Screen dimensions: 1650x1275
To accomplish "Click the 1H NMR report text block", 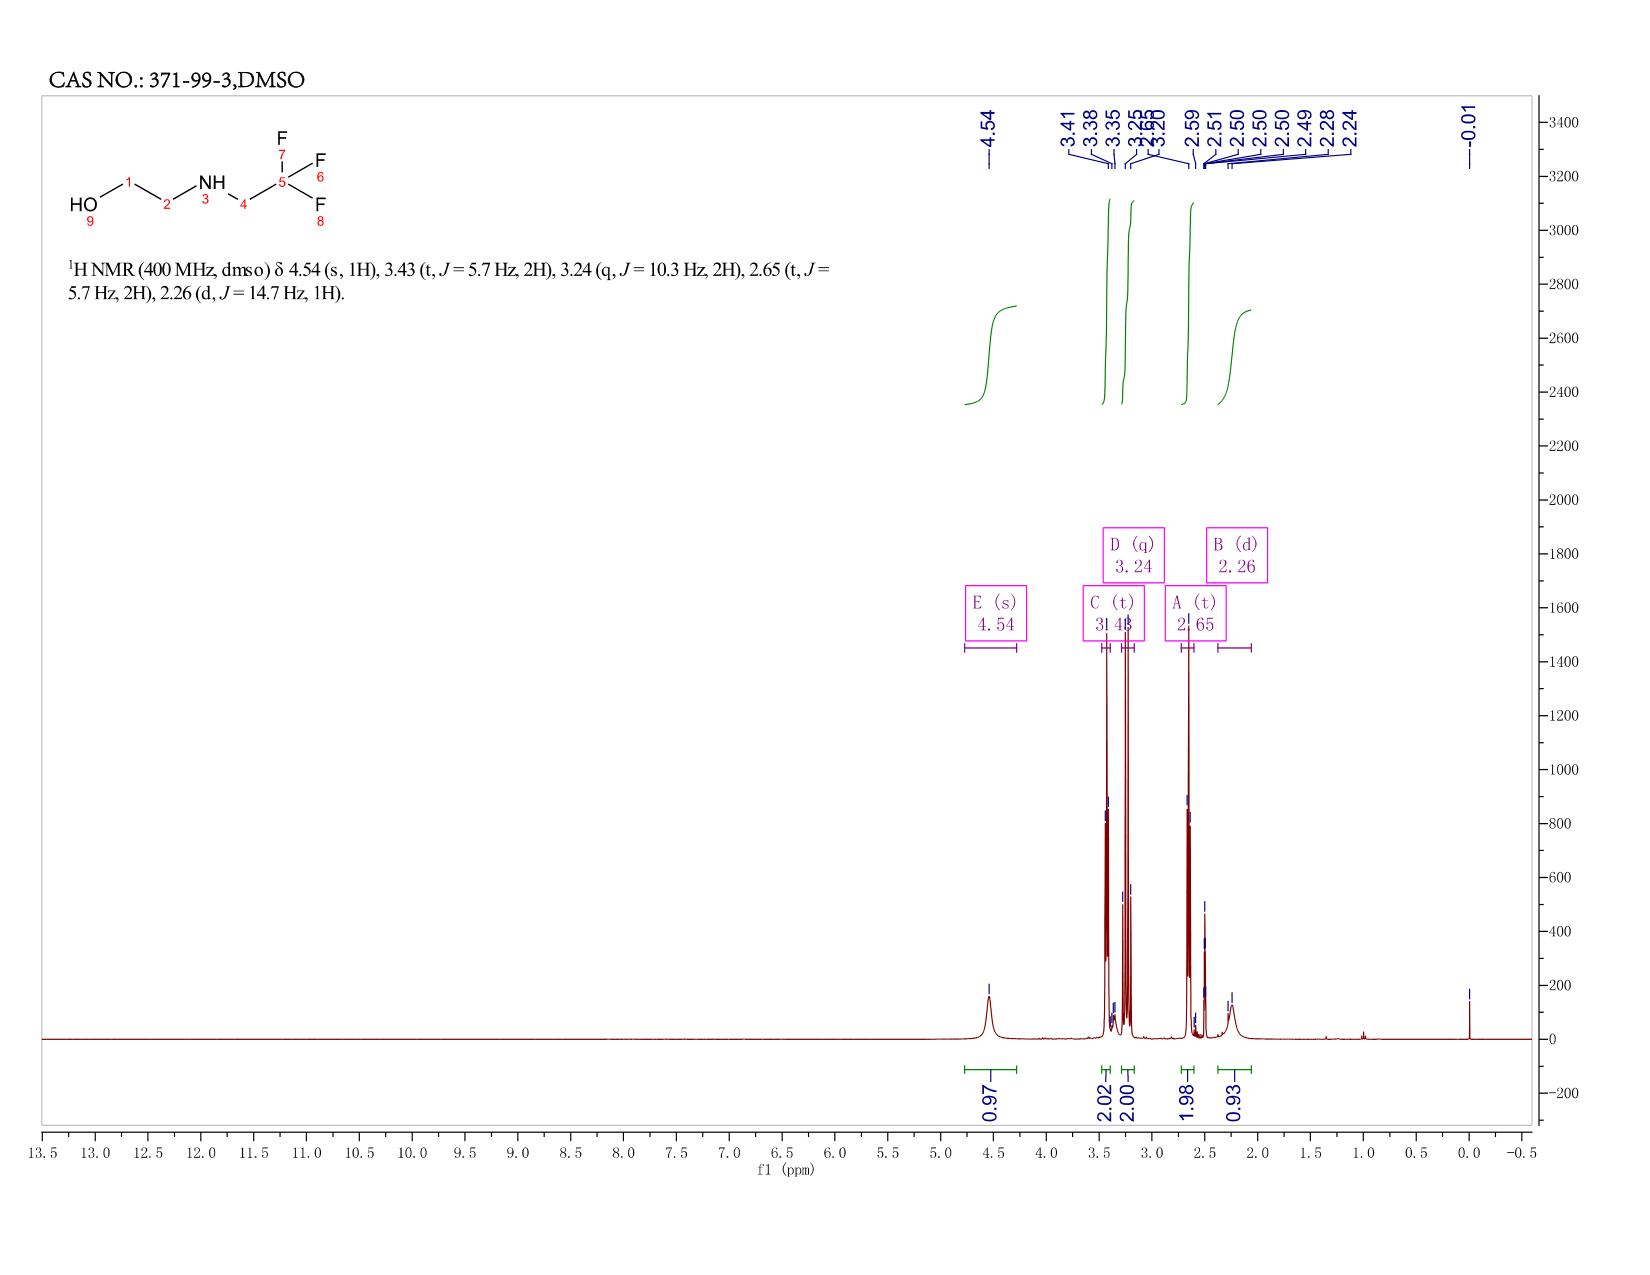I will point(448,281).
